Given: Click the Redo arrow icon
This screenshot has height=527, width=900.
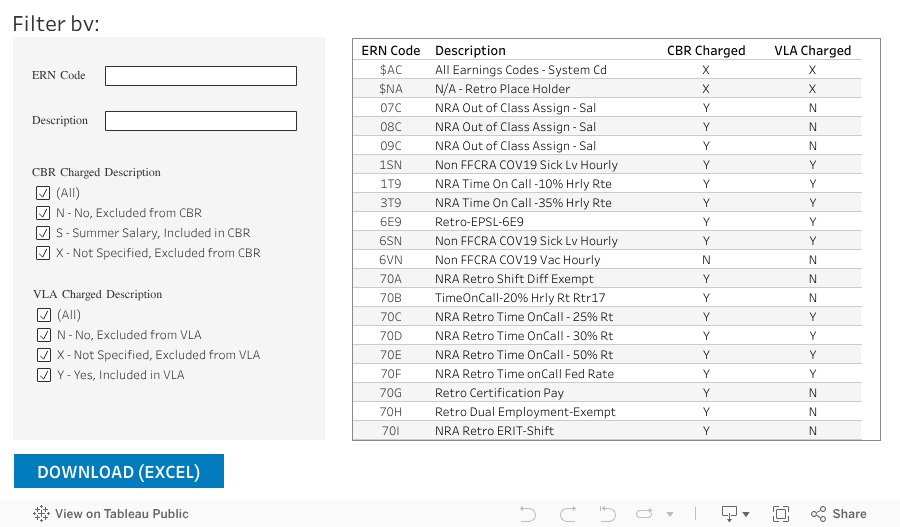Looking at the screenshot, I should [568, 514].
